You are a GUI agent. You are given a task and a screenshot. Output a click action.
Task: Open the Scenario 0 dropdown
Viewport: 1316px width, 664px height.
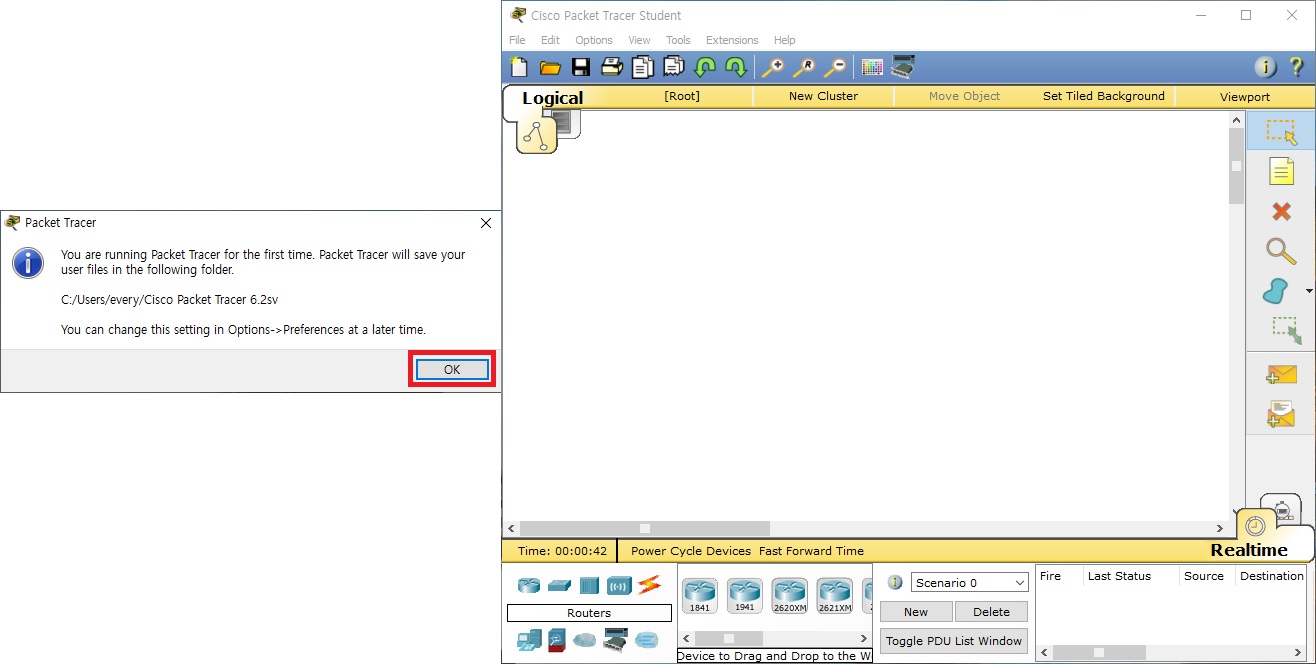[969, 582]
